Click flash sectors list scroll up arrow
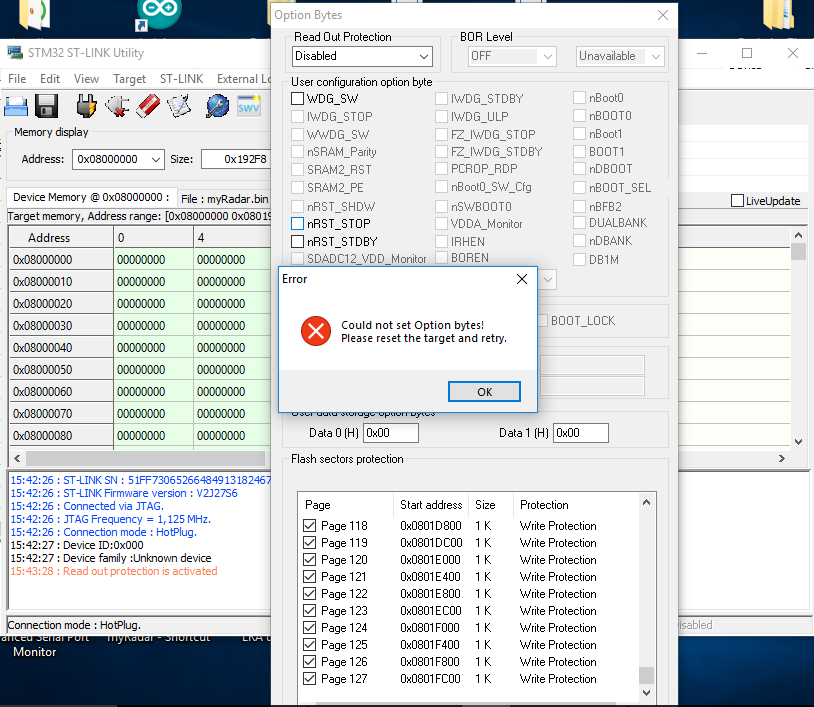Screen dimensions: 814x707 pyautogui.click(x=646, y=502)
